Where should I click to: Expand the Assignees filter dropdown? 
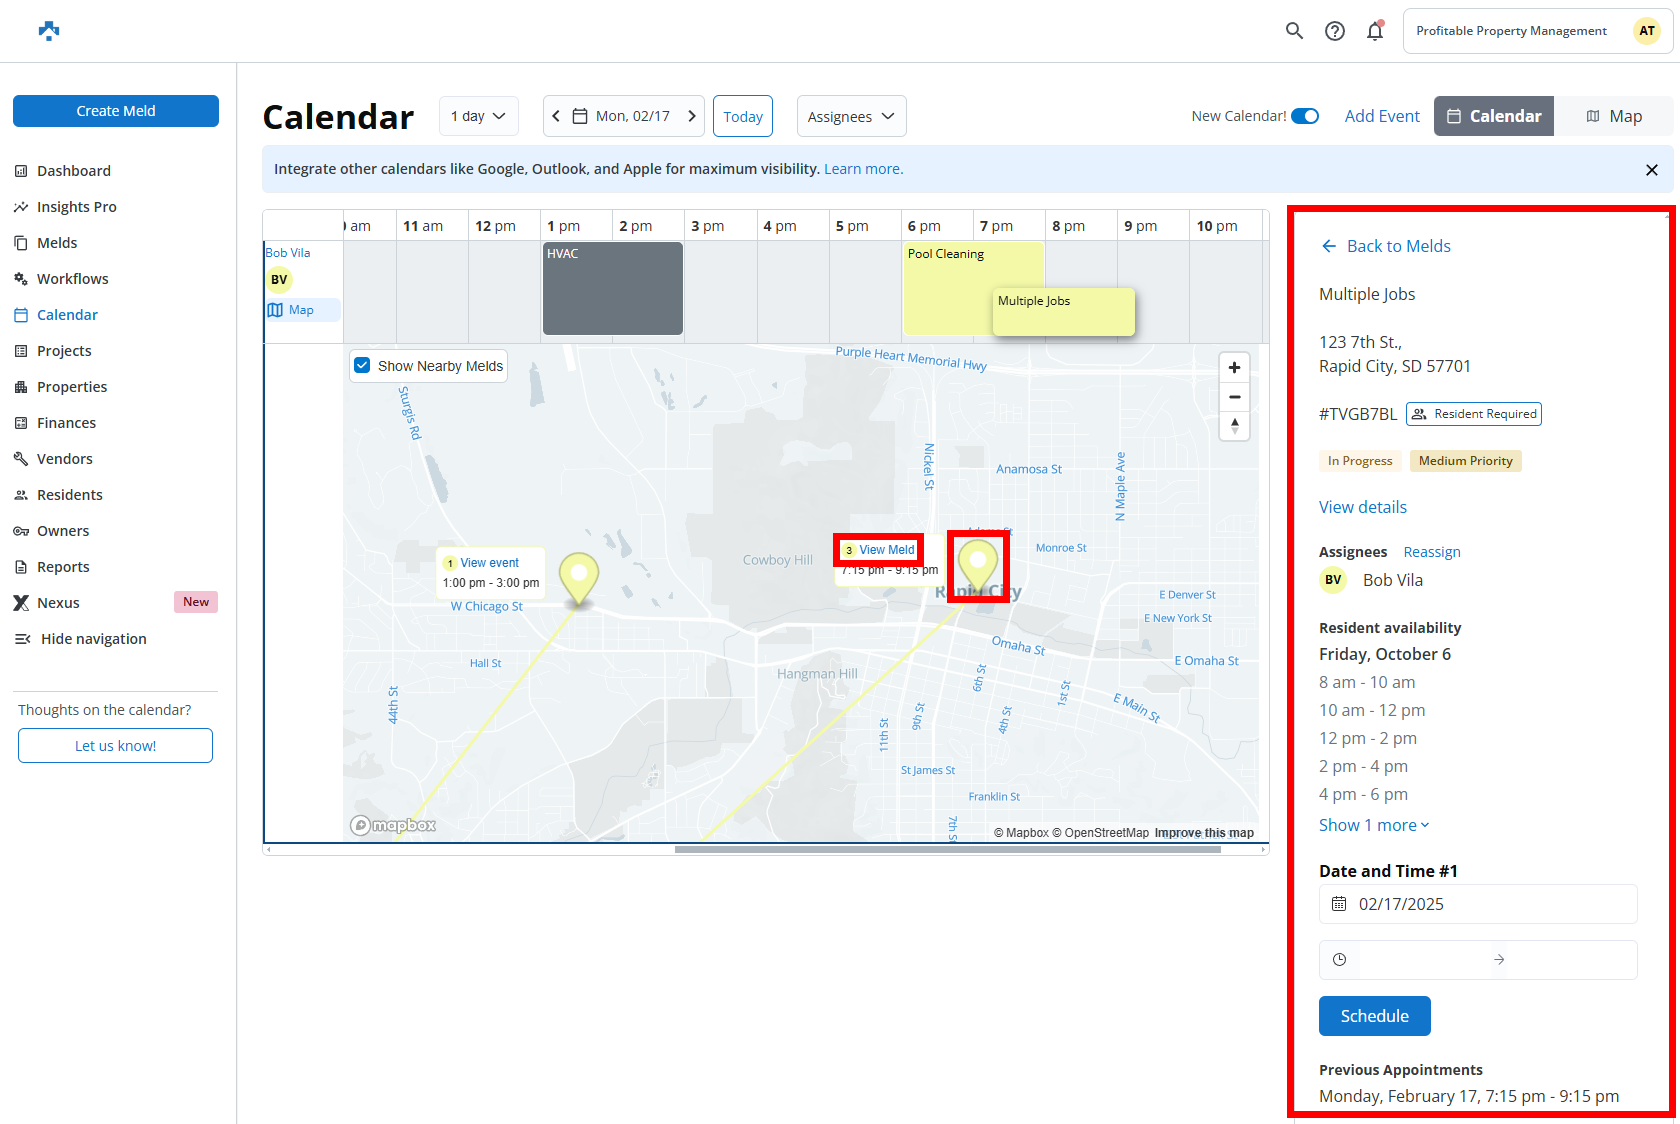[x=851, y=117]
